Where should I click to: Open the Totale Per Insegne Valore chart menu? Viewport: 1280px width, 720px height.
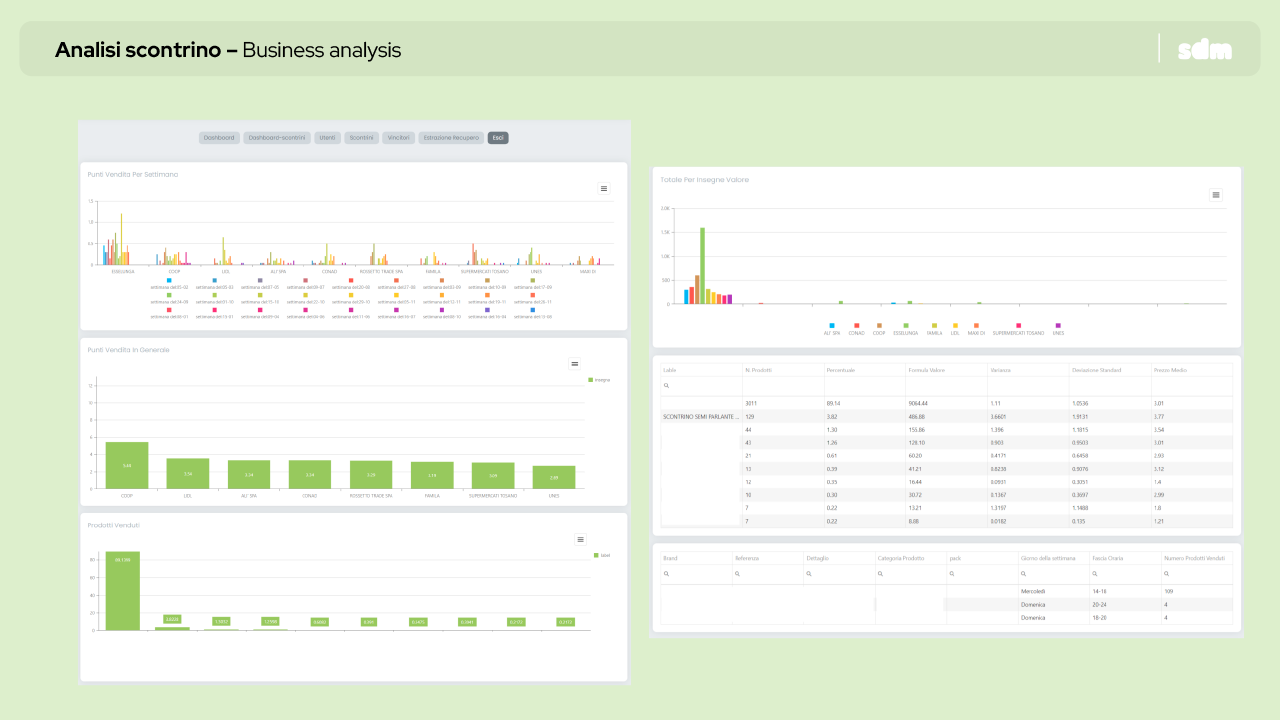(x=1216, y=195)
